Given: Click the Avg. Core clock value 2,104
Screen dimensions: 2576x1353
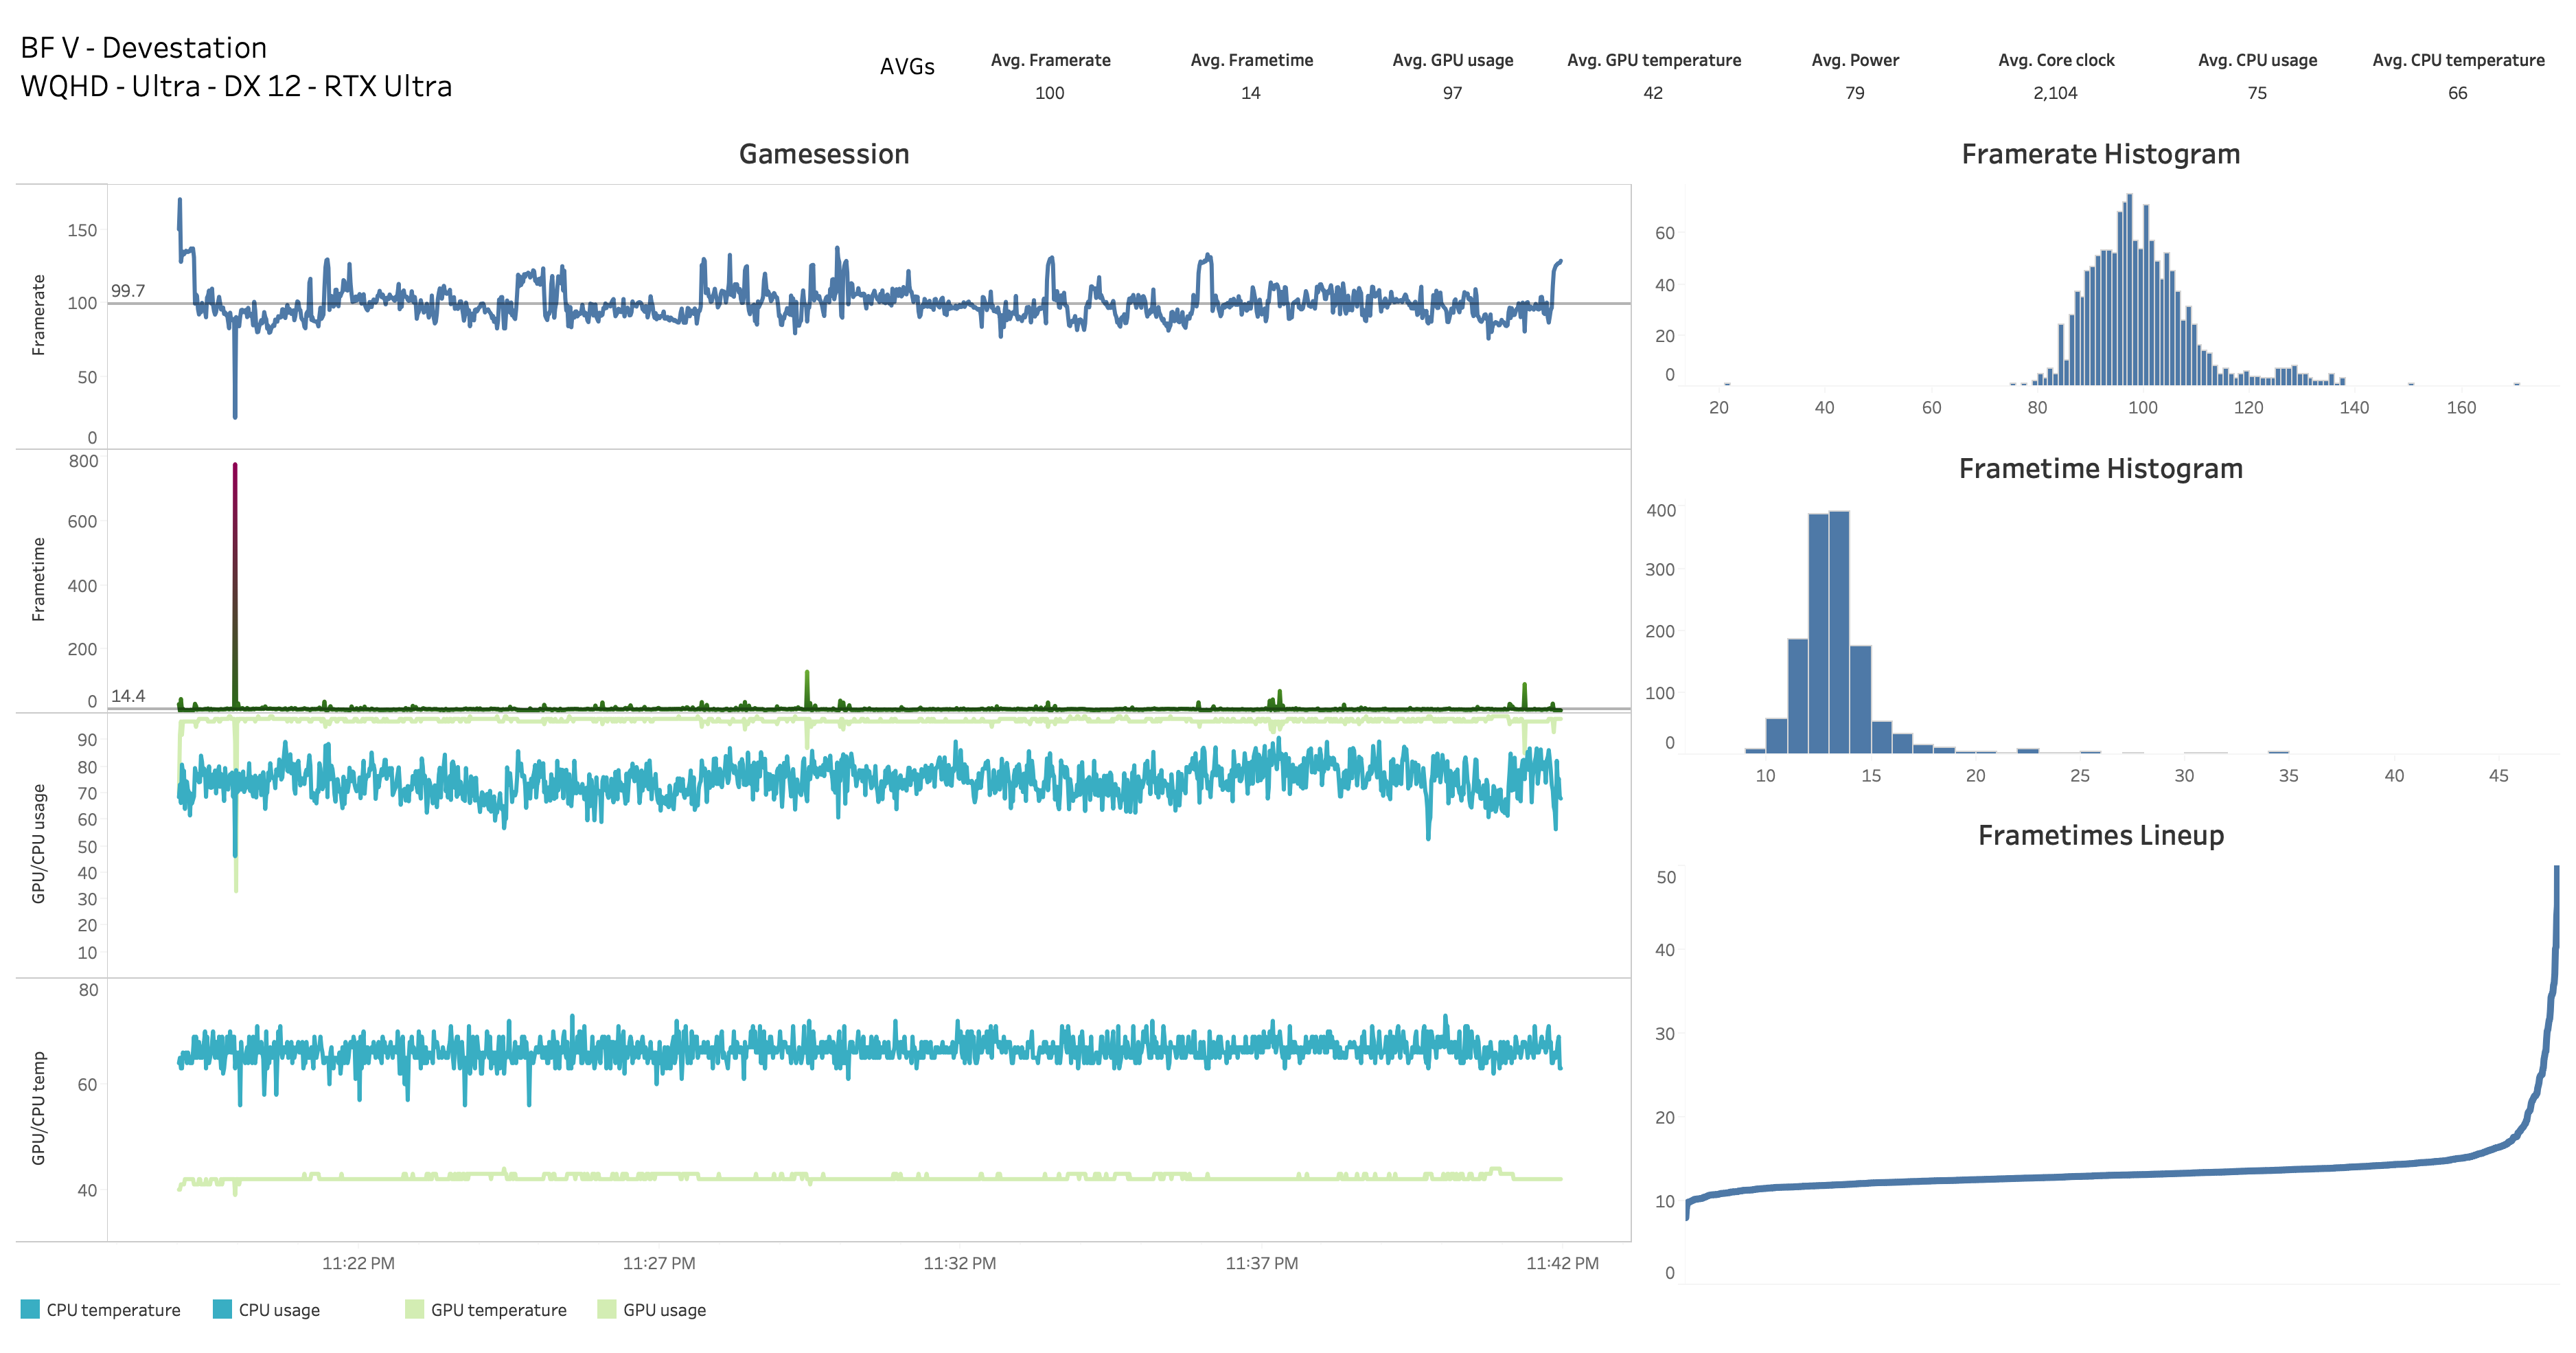Looking at the screenshot, I should tap(2055, 93).
